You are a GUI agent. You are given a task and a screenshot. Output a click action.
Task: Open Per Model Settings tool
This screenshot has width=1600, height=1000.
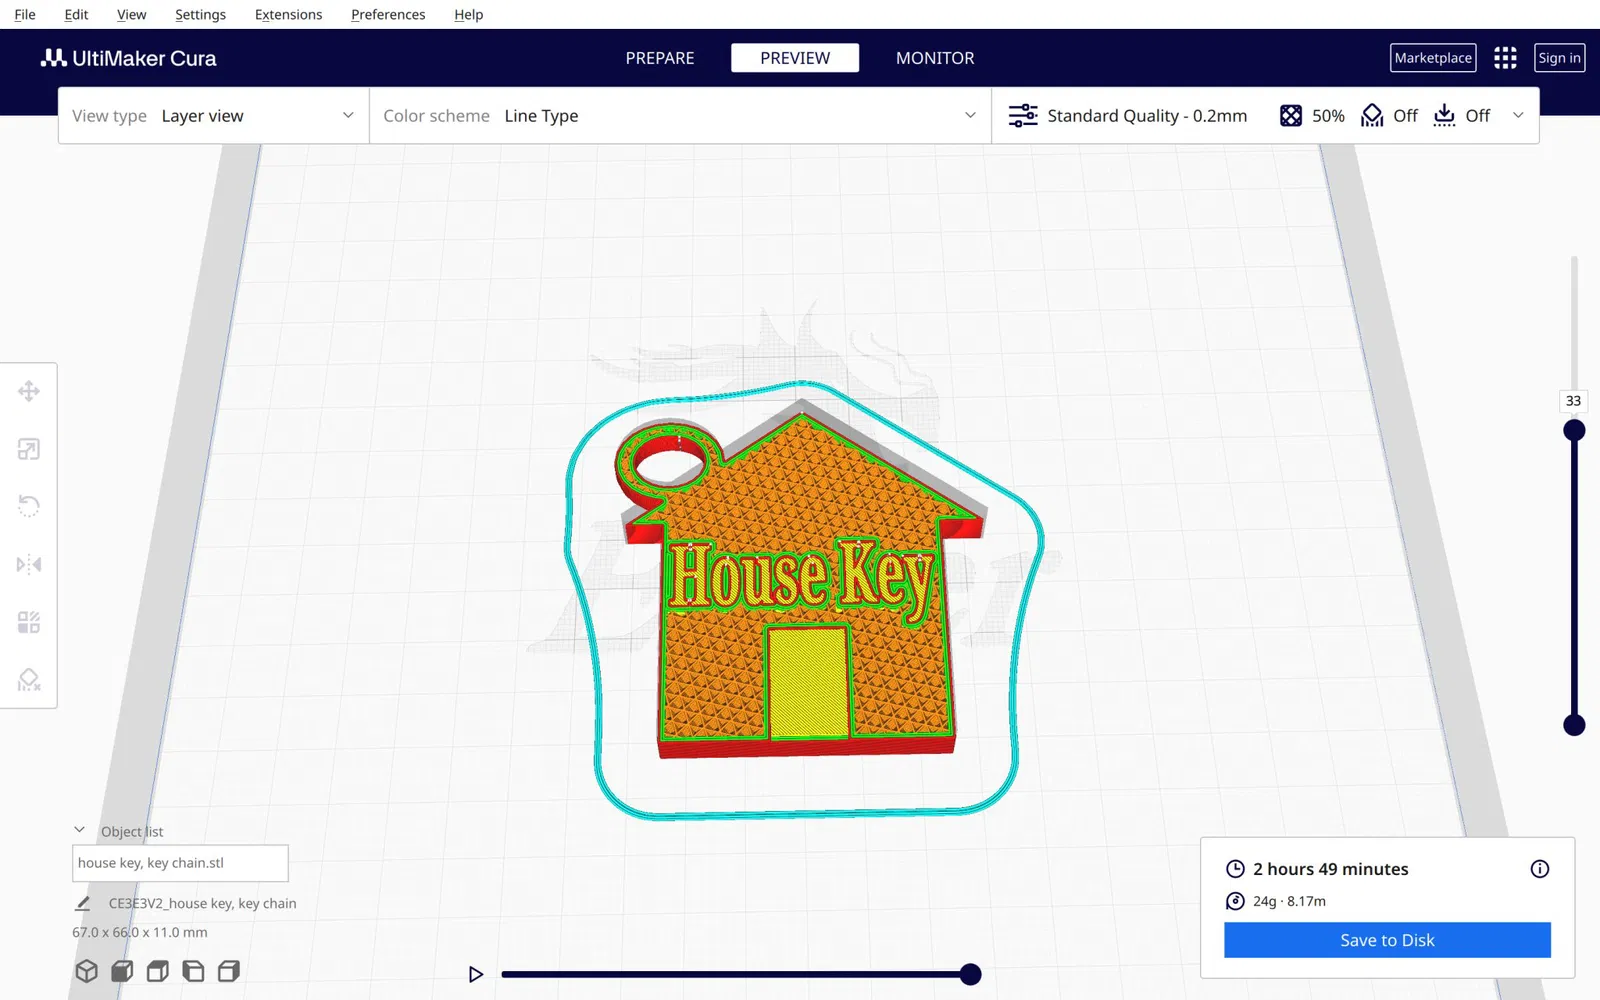[x=29, y=623]
